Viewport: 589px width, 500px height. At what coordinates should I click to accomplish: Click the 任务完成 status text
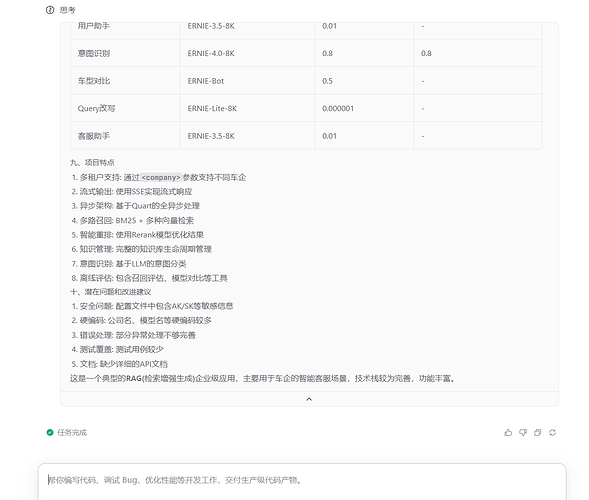point(72,433)
